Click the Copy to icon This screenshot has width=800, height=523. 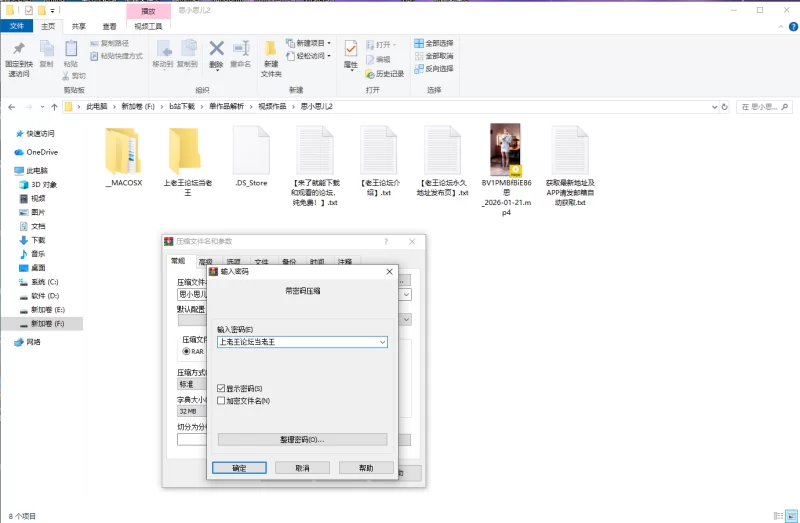click(188, 48)
